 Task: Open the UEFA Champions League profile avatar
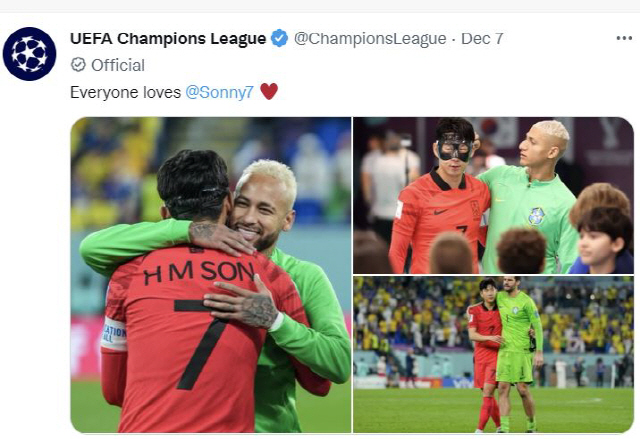coord(29,54)
